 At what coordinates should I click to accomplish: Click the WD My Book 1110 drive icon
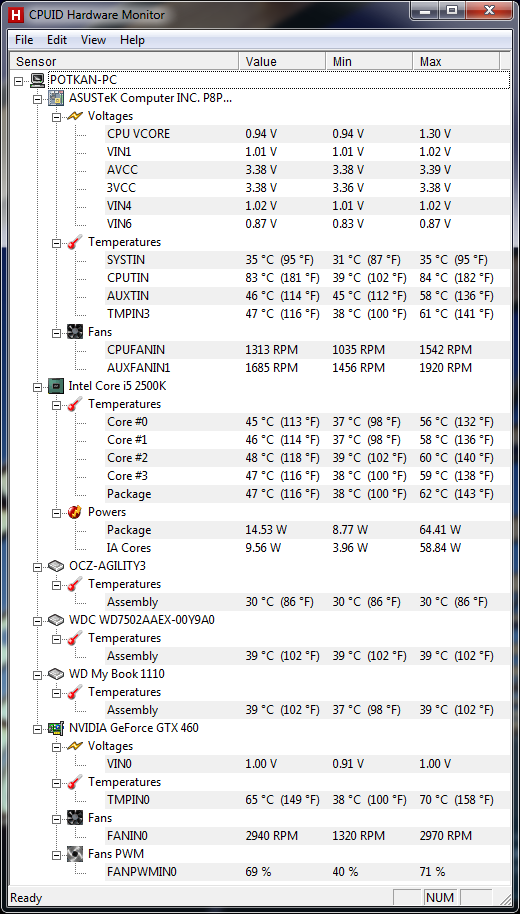click(56, 674)
